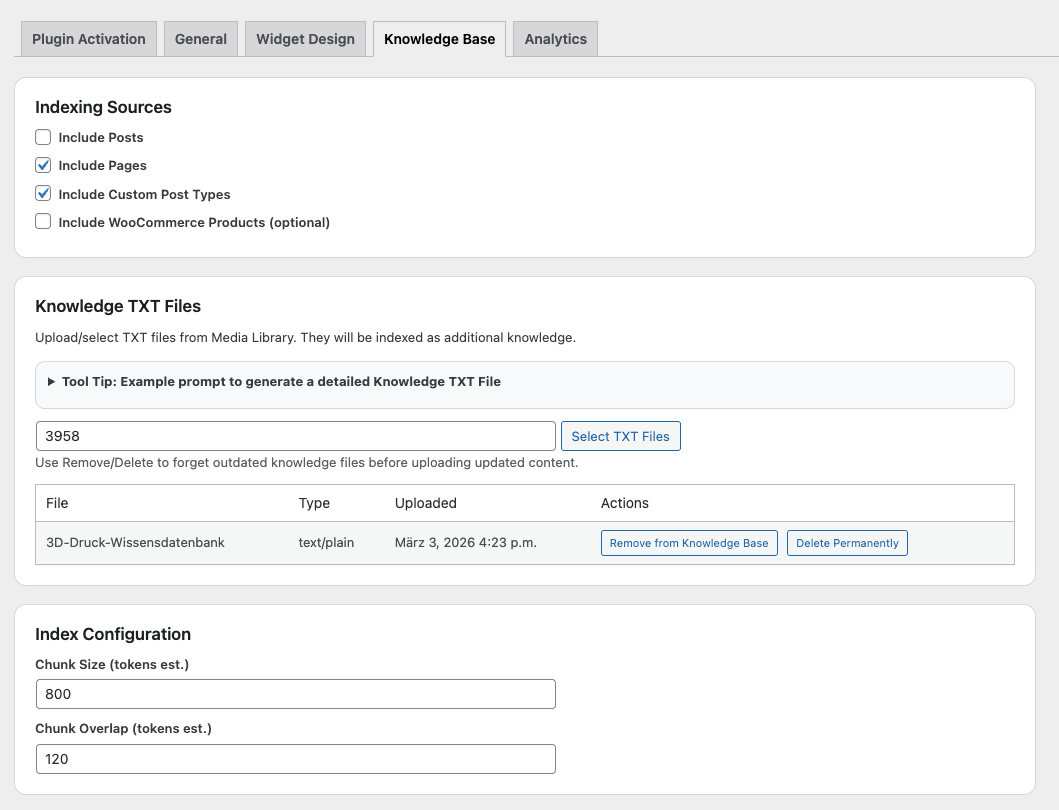Click the File column header
The image size is (1059, 810).
[57, 503]
